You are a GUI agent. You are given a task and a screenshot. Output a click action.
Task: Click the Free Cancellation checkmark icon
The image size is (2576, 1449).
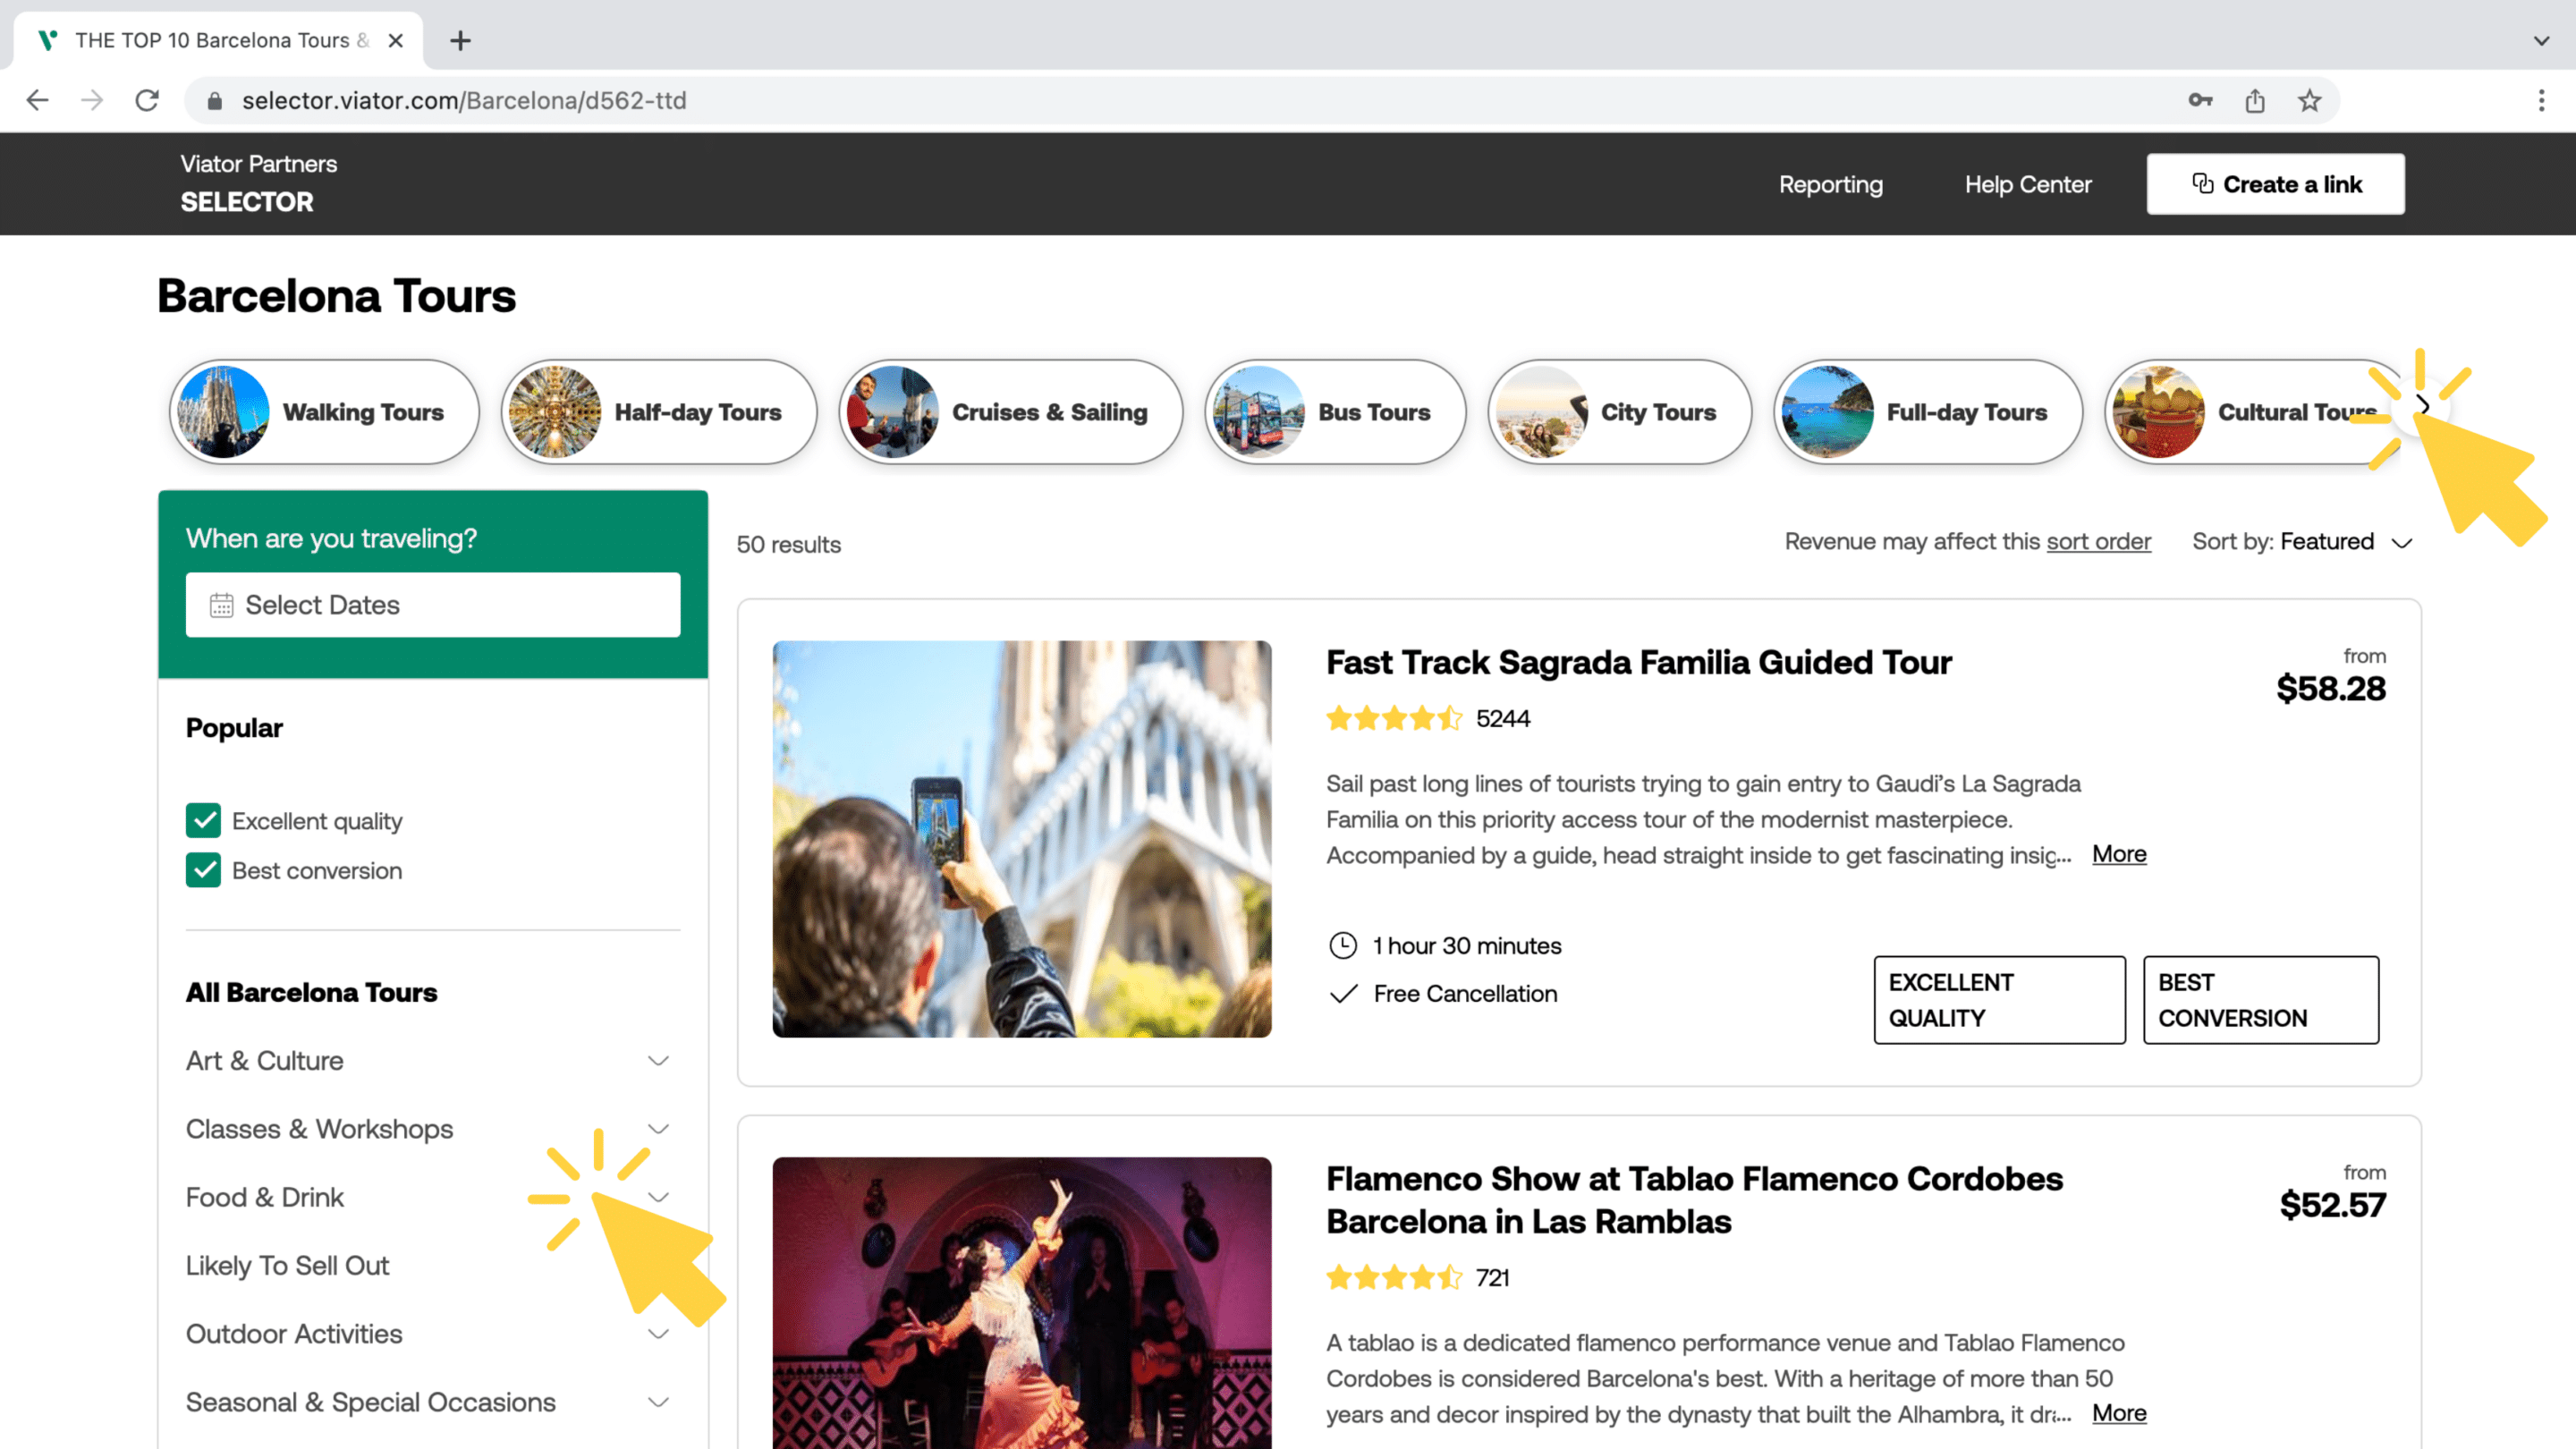[1343, 993]
